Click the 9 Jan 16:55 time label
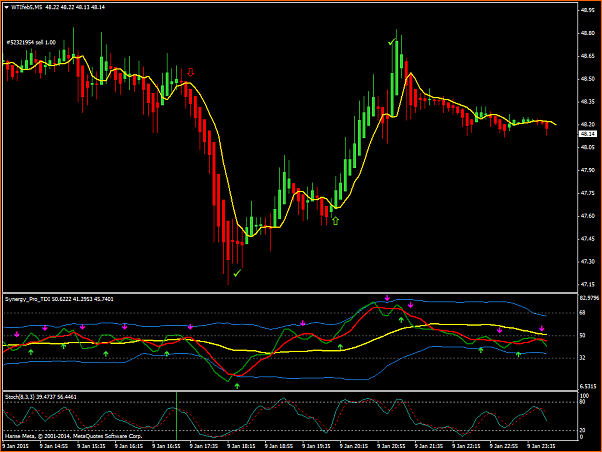The height and width of the screenshot is (452, 602). pyautogui.click(x=166, y=446)
